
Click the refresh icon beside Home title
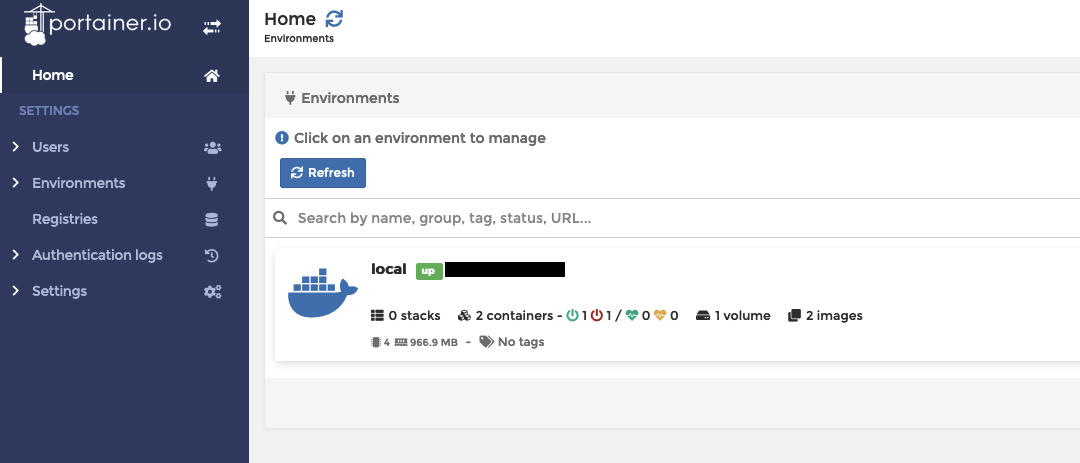(x=334, y=19)
